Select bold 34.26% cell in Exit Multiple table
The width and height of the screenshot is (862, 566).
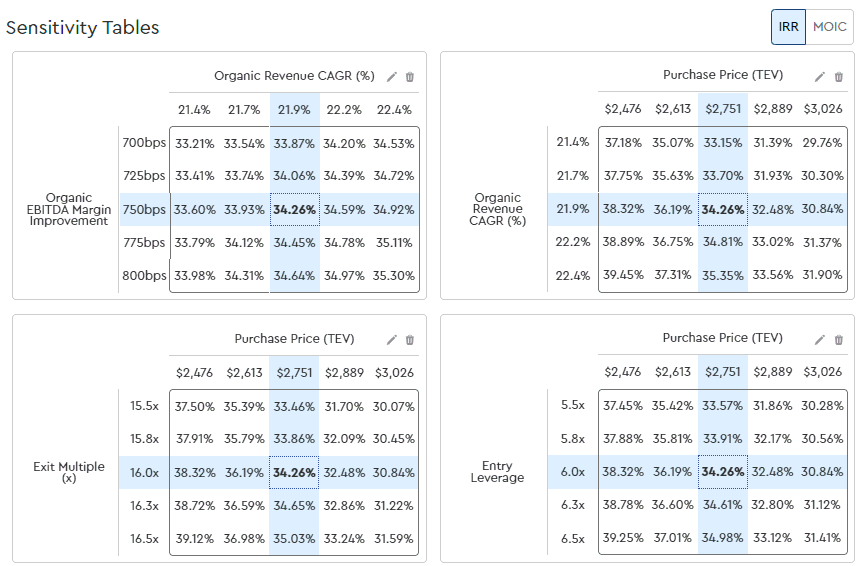(x=294, y=472)
